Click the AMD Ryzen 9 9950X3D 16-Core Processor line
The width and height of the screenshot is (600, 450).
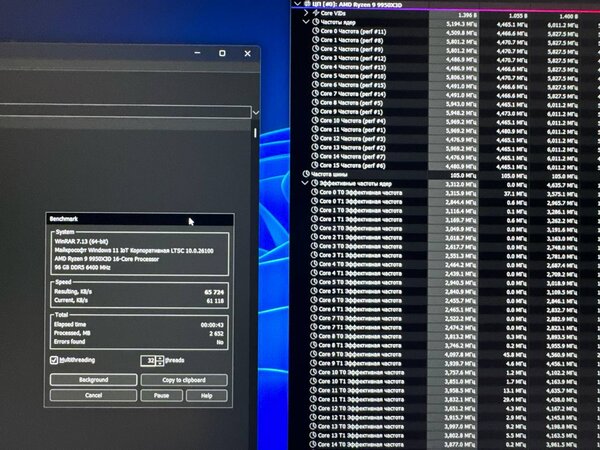pos(107,259)
